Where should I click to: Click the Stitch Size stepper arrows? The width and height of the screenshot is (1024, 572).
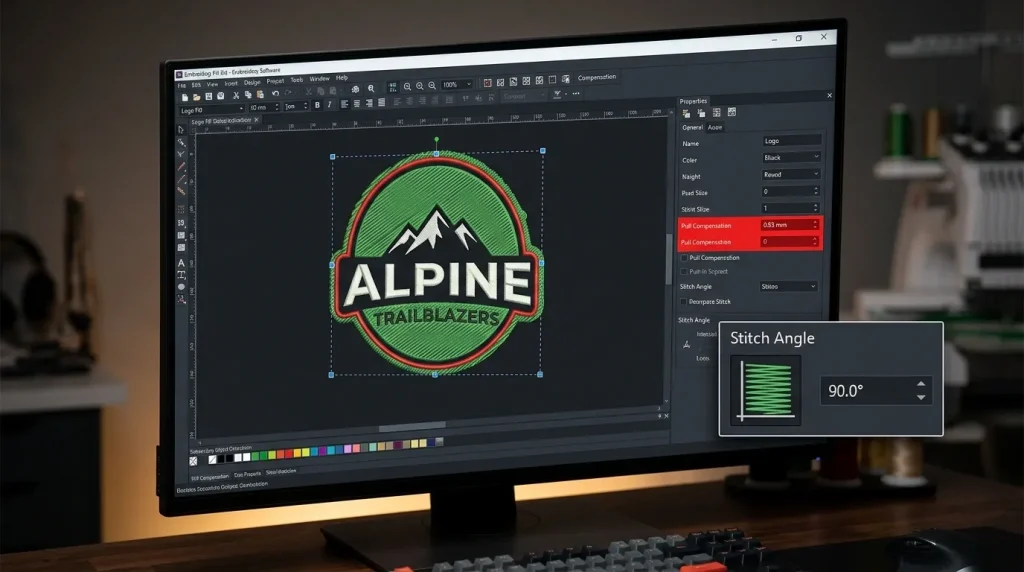(x=816, y=208)
